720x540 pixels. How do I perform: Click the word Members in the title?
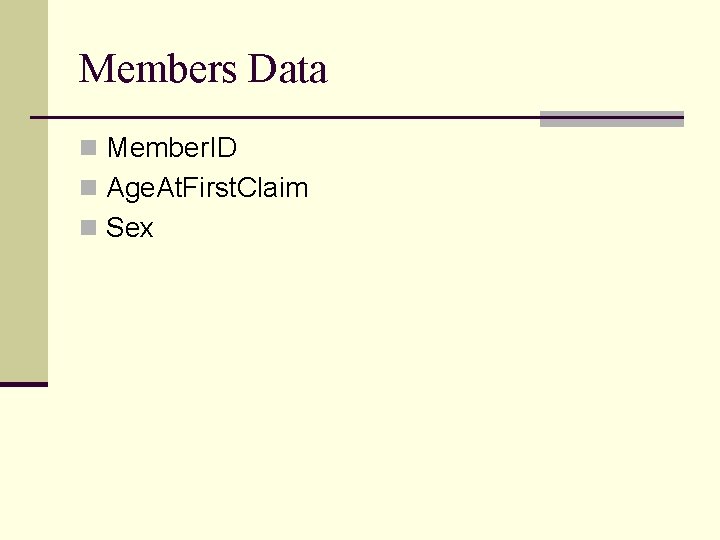tap(158, 70)
